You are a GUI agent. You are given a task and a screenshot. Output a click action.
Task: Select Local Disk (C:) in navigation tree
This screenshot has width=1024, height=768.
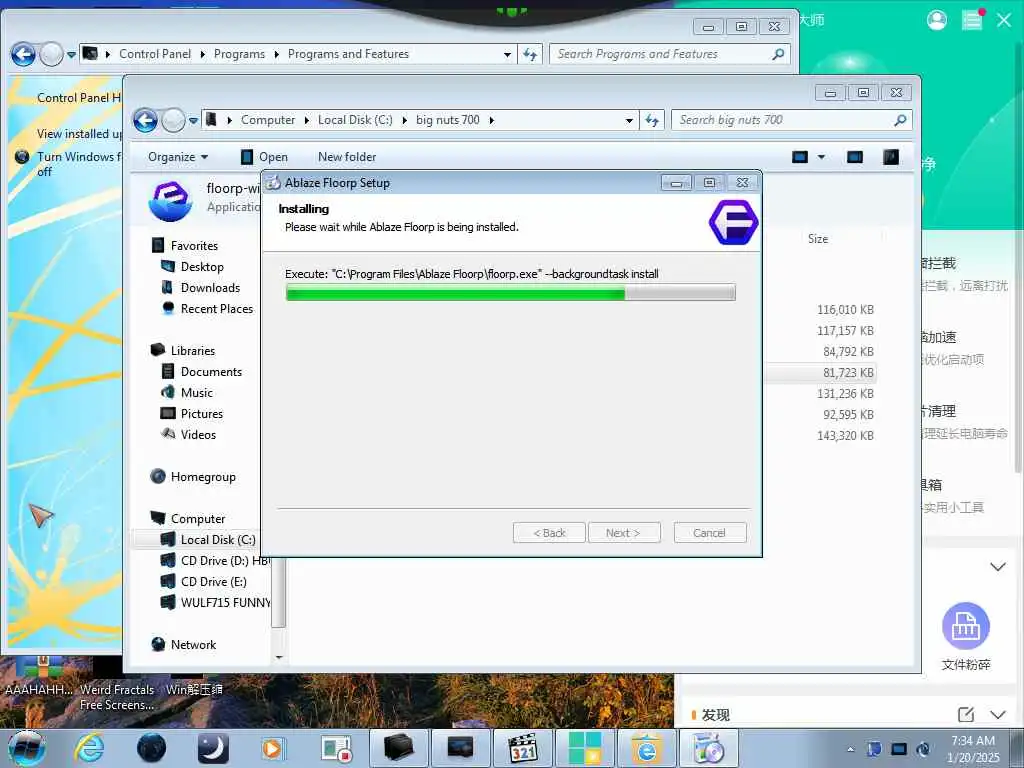[218, 539]
